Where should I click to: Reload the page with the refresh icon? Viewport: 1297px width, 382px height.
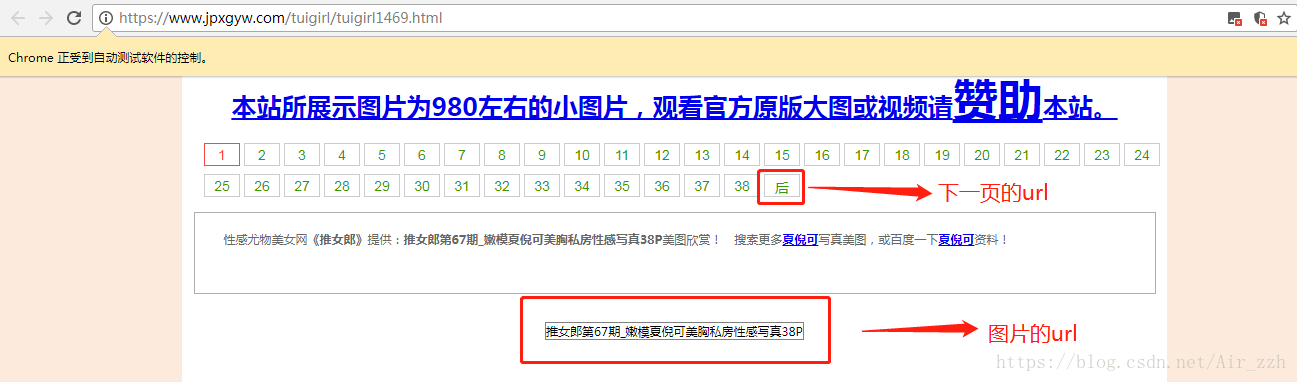74,18
